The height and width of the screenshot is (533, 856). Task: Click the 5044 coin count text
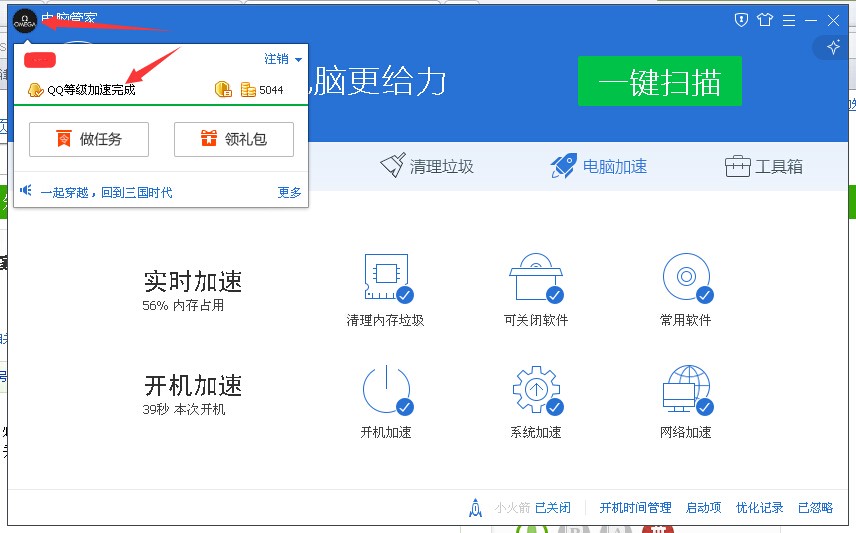click(271, 90)
